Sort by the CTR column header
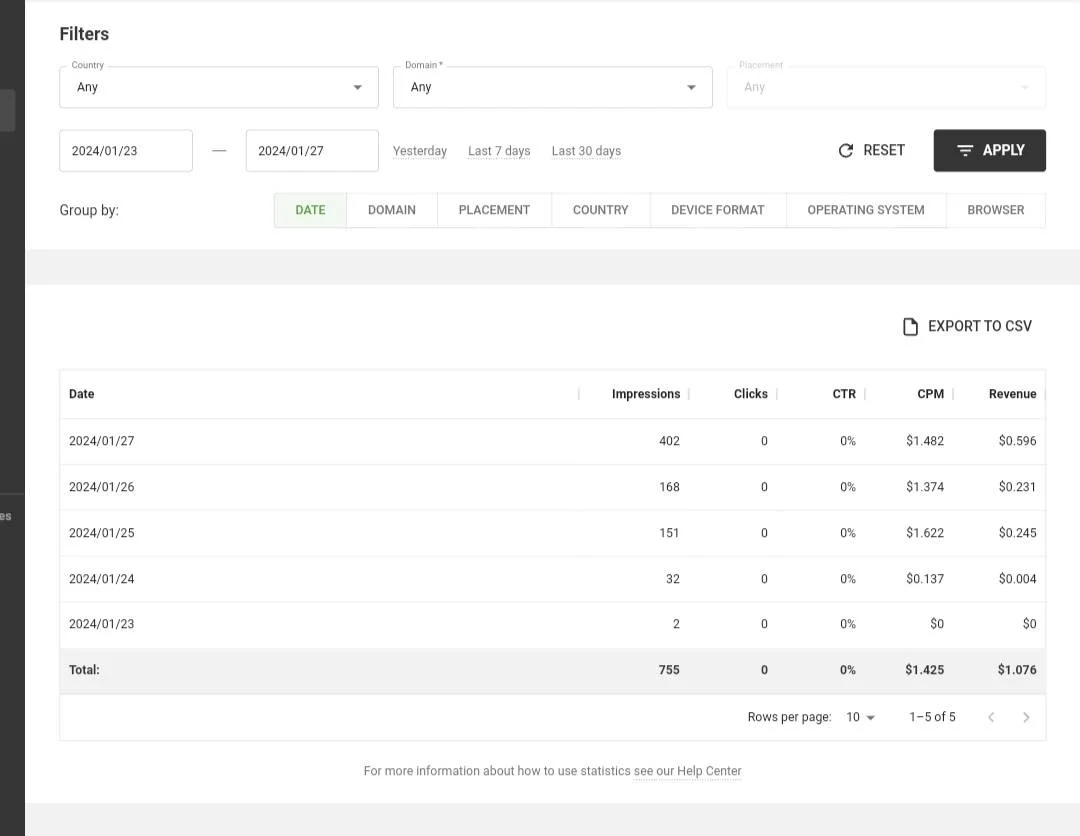The image size is (1080, 836). pos(844,394)
